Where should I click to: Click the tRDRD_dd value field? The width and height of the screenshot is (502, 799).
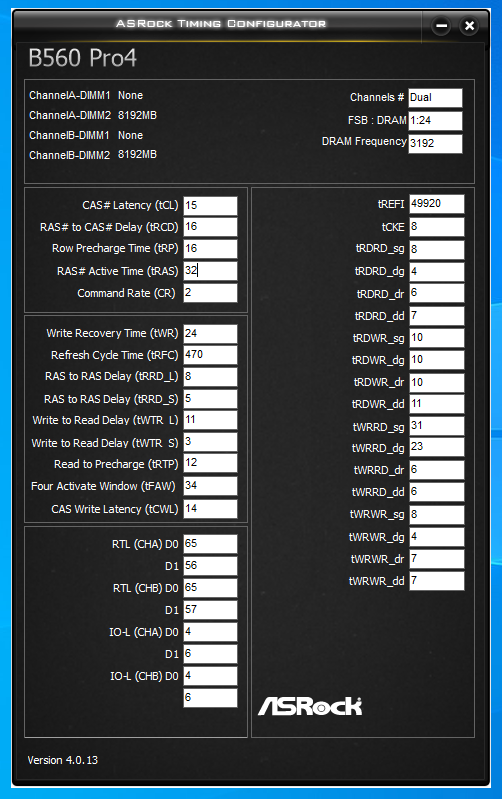tap(437, 316)
